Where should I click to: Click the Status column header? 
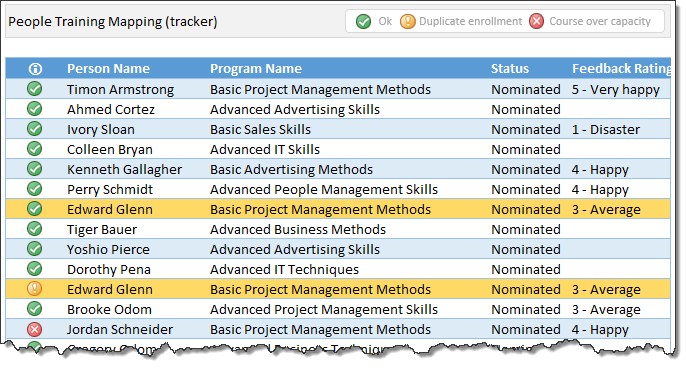(510, 69)
